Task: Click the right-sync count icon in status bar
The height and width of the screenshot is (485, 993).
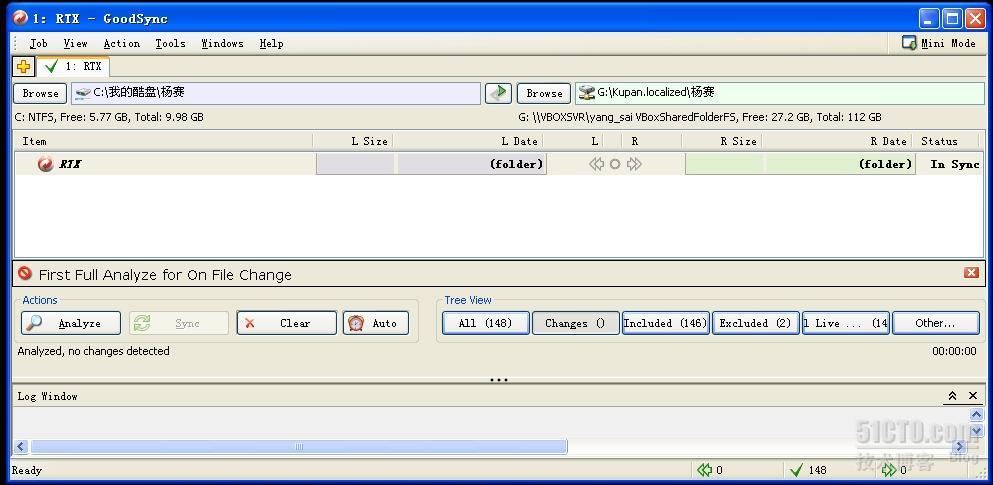Action: (x=889, y=470)
